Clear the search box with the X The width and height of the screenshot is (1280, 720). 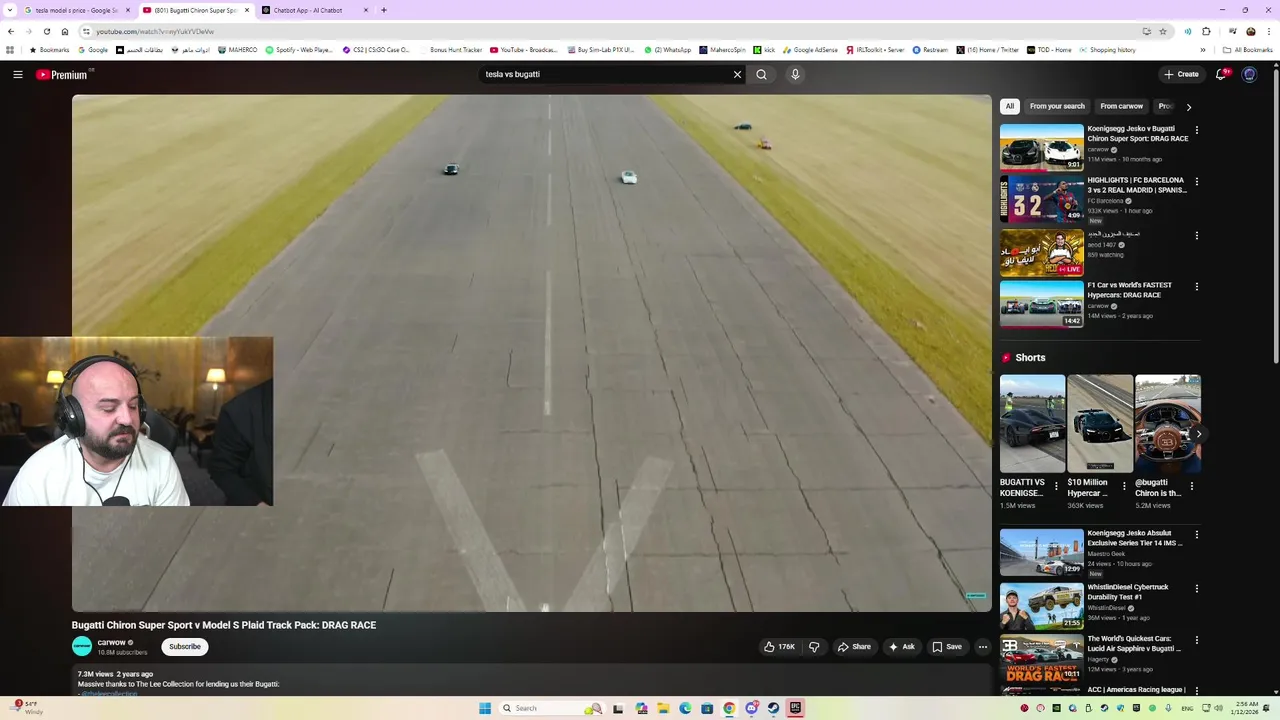737,74
